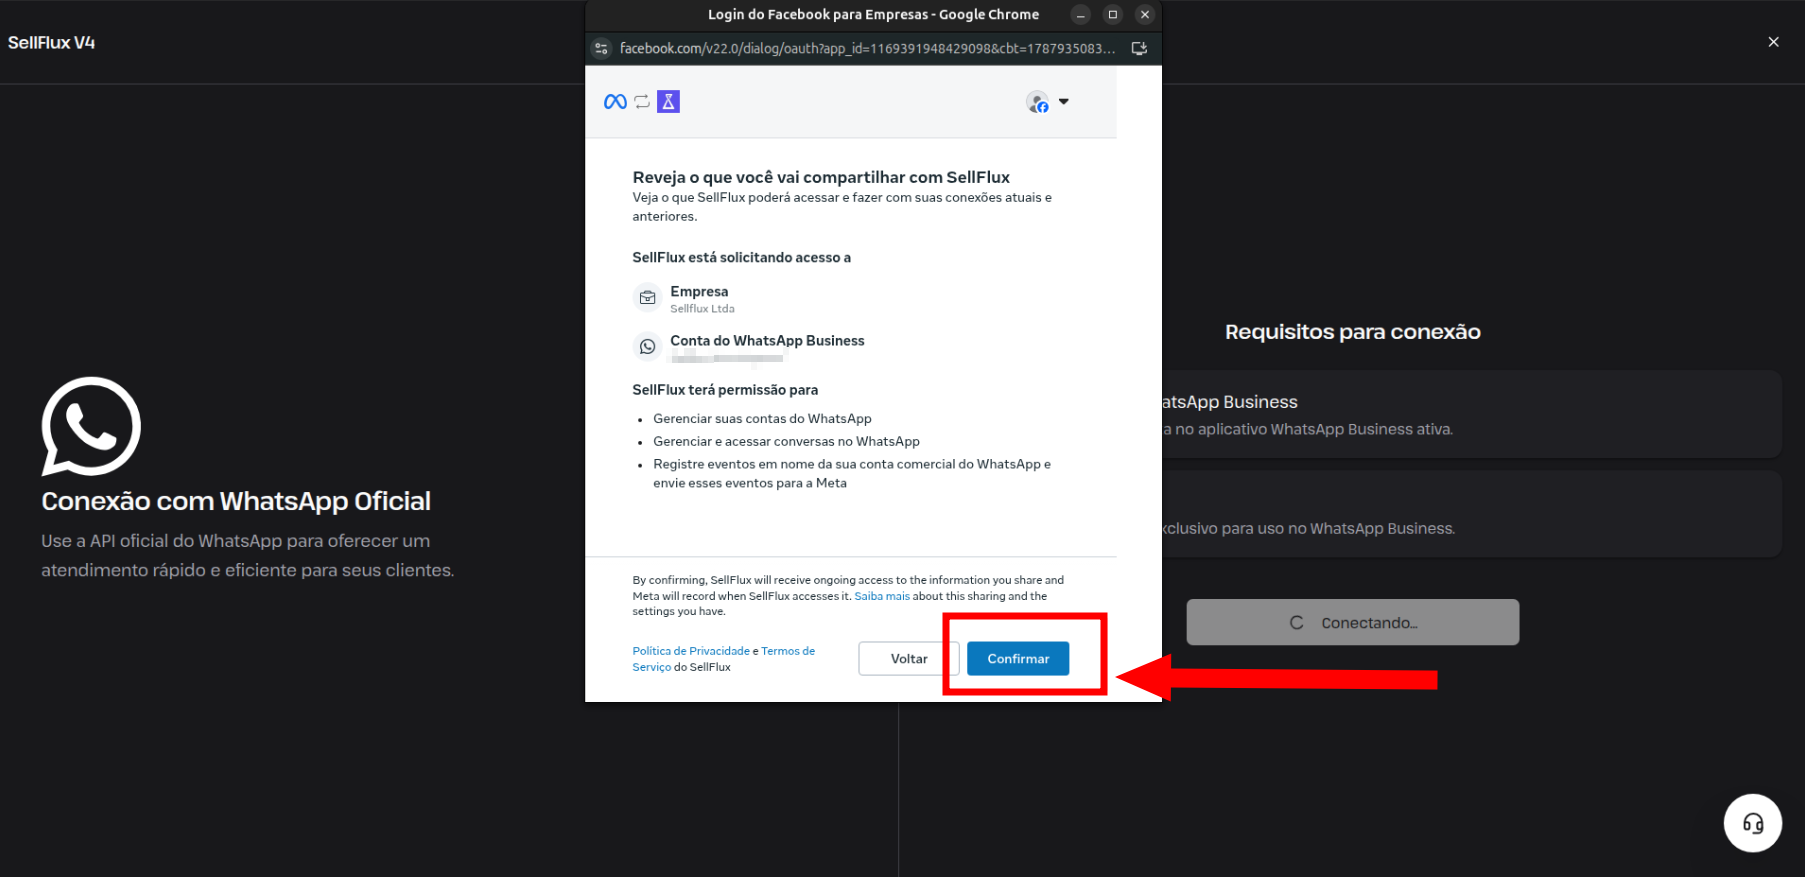Click the arrows icon between Meta and SellFlux logos
This screenshot has width=1805, height=877.
click(x=642, y=101)
